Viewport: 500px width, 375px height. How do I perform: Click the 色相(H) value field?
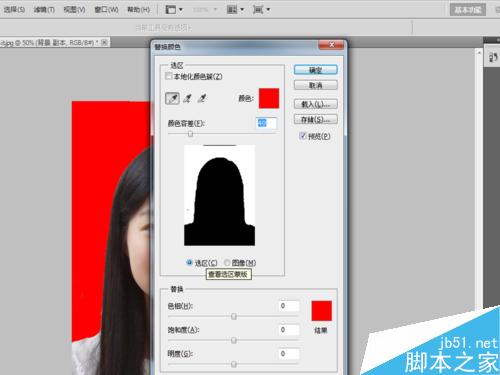pos(289,306)
